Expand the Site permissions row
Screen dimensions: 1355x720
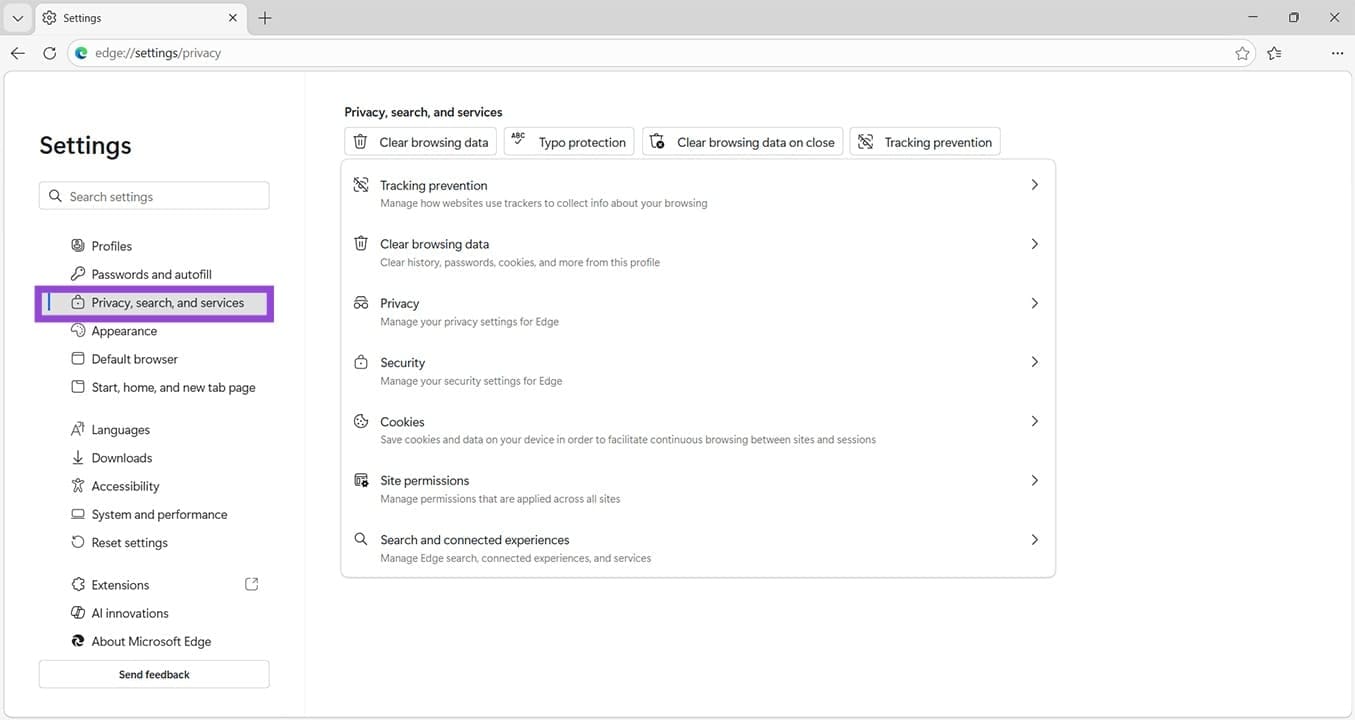(x=1034, y=480)
